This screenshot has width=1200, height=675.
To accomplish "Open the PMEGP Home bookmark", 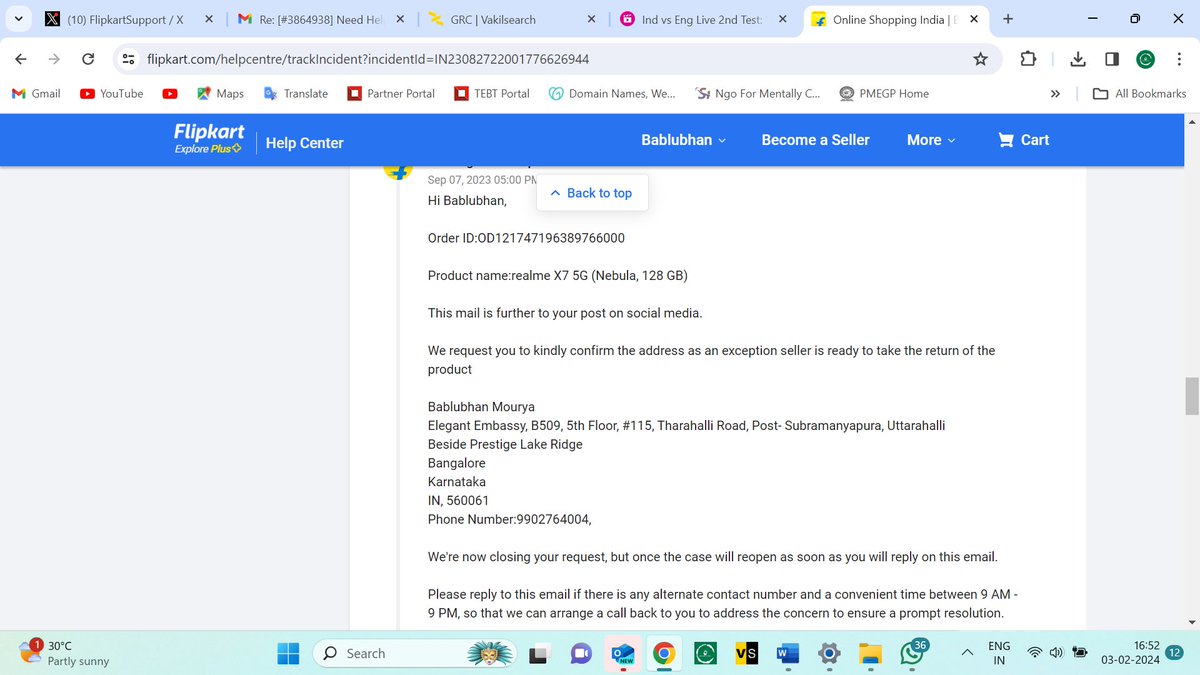I will click(x=884, y=93).
